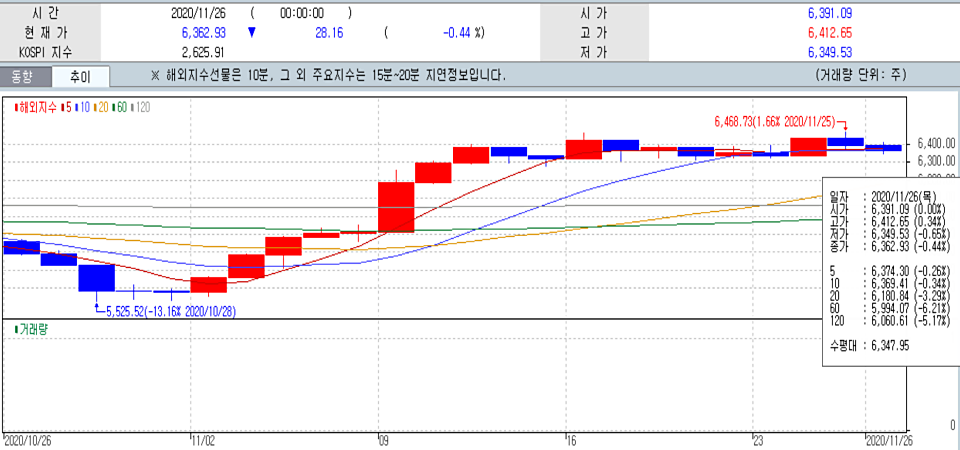Select the 추이 tab
The image size is (960, 450).
point(80,77)
